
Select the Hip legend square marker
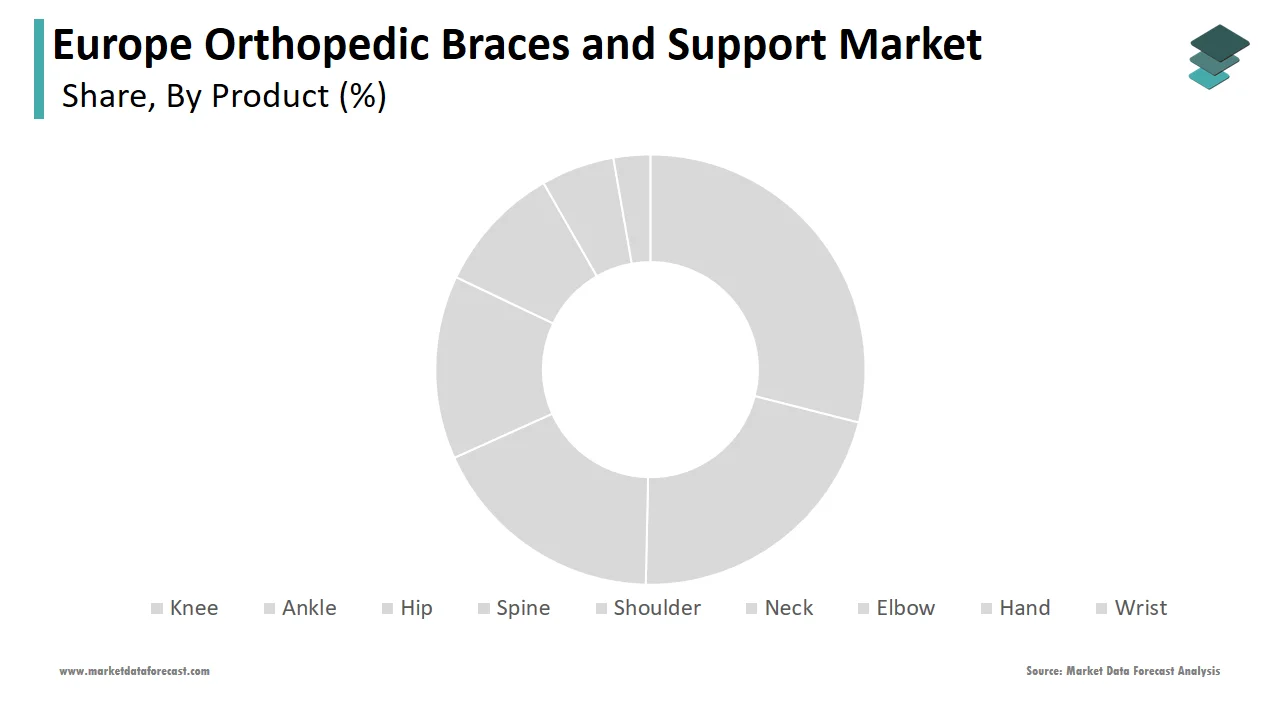click(x=388, y=608)
